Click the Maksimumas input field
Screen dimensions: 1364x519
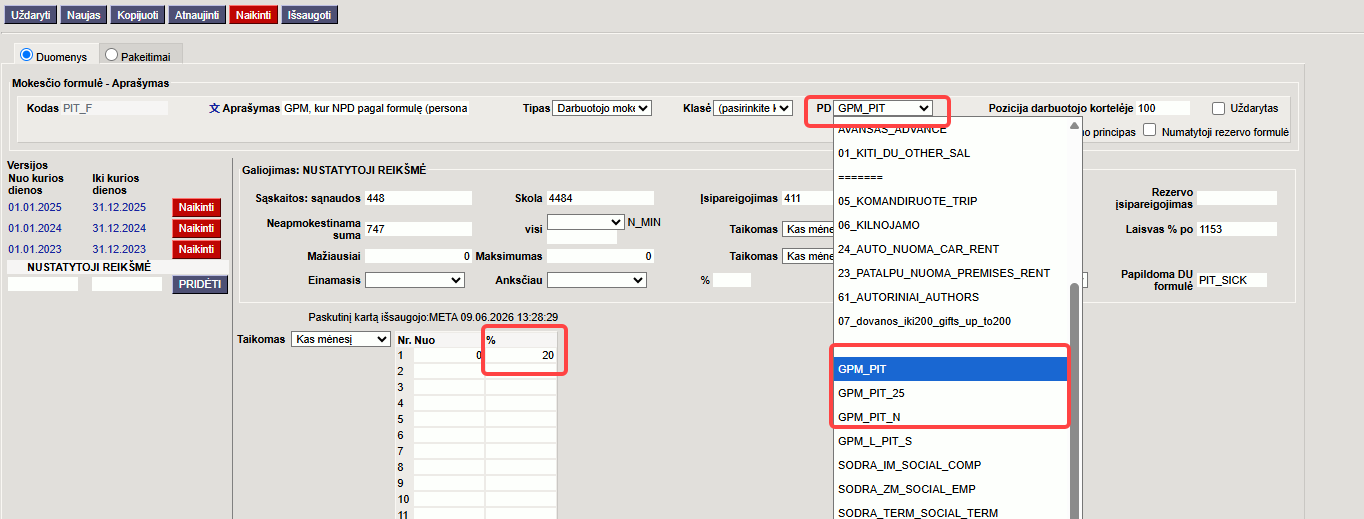tap(600, 256)
